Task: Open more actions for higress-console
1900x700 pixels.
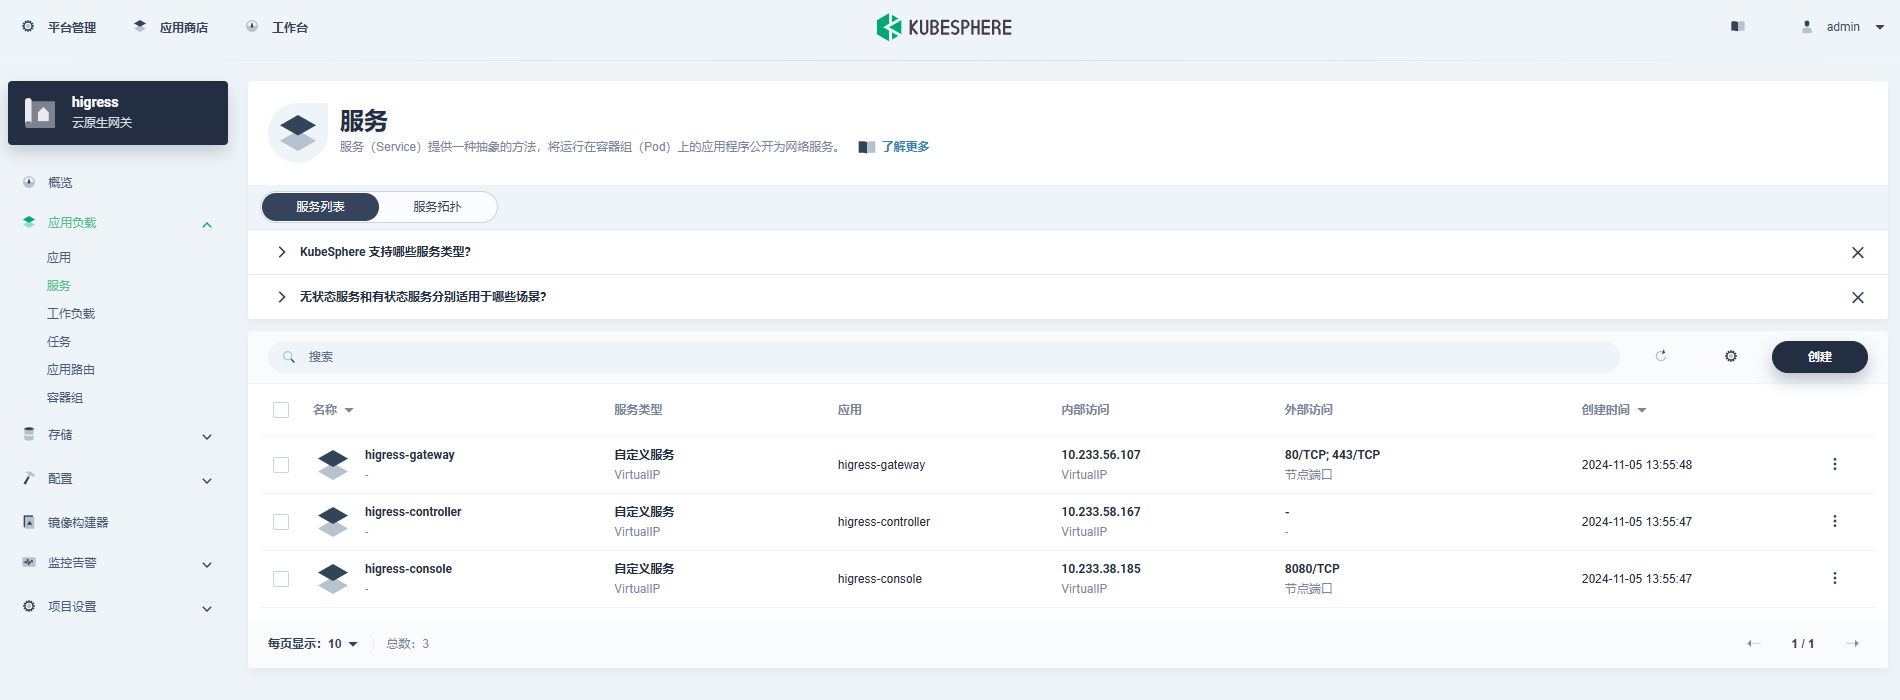Action: (1835, 578)
